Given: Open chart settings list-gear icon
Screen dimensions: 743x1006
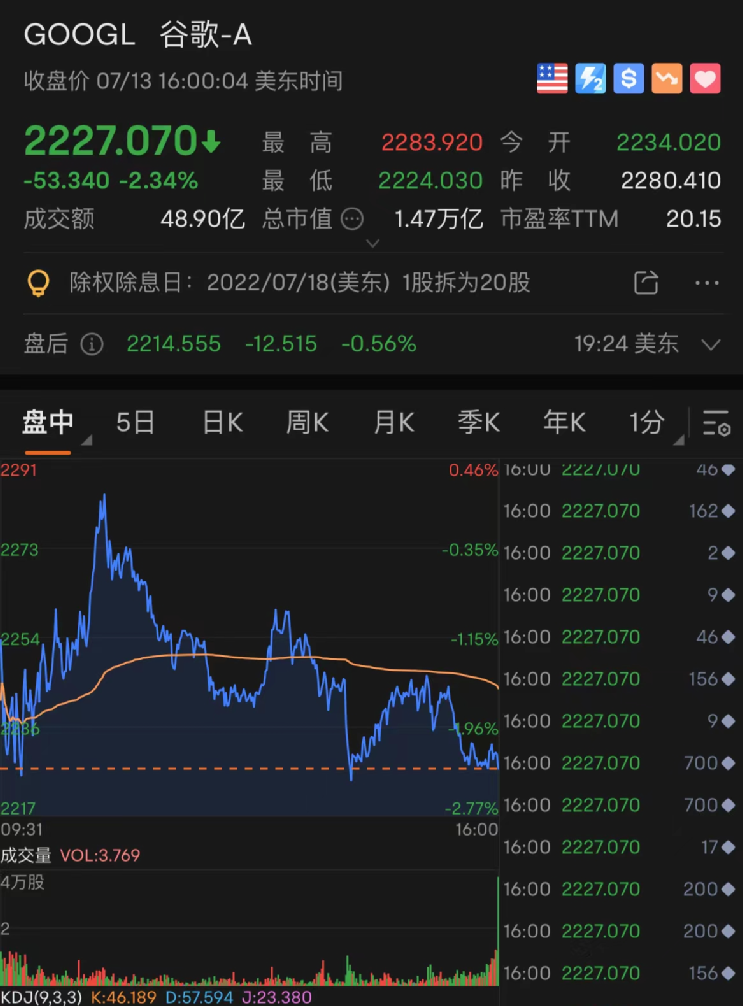Looking at the screenshot, I should coord(716,423).
